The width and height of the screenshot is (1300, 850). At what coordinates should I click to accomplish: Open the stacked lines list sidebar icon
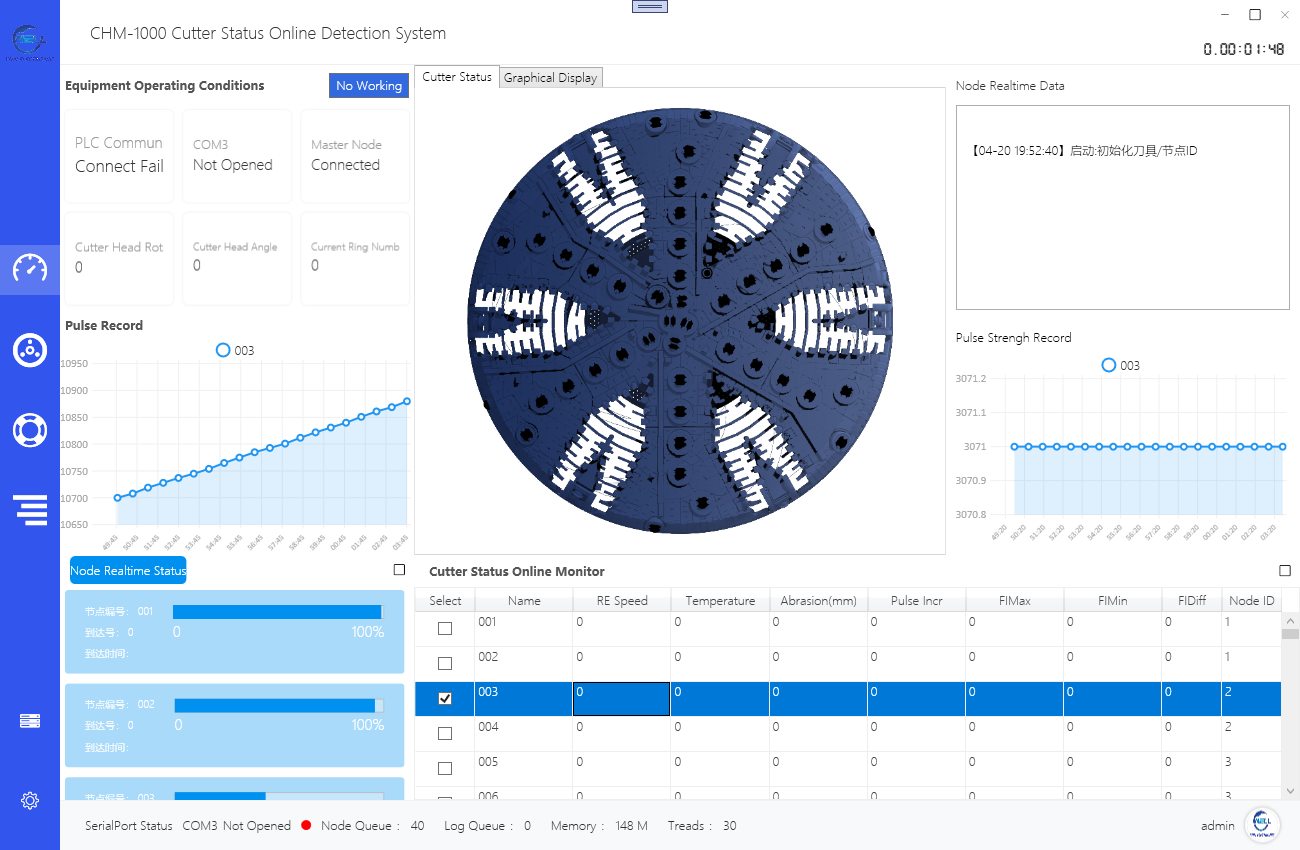point(31,510)
